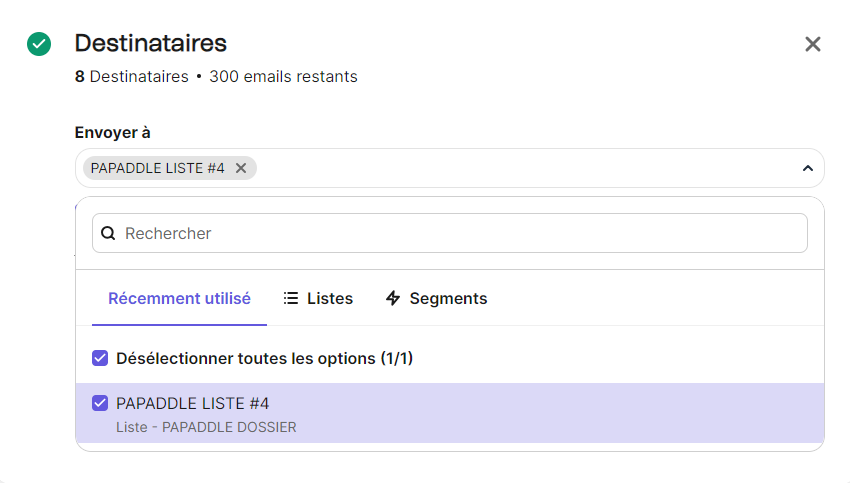The width and height of the screenshot is (850, 483).
Task: Click the 8 Destinataires count text
Action: (131, 76)
